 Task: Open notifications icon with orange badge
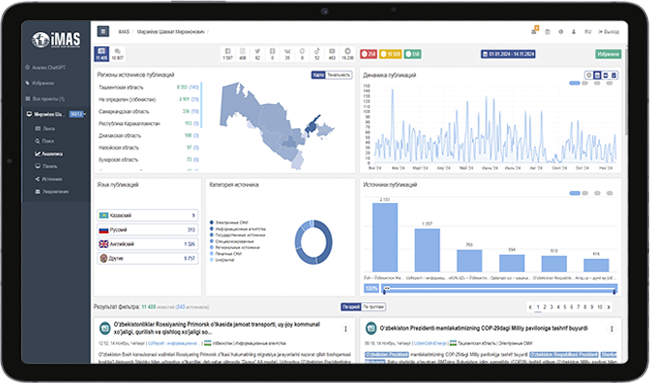[x=534, y=31]
